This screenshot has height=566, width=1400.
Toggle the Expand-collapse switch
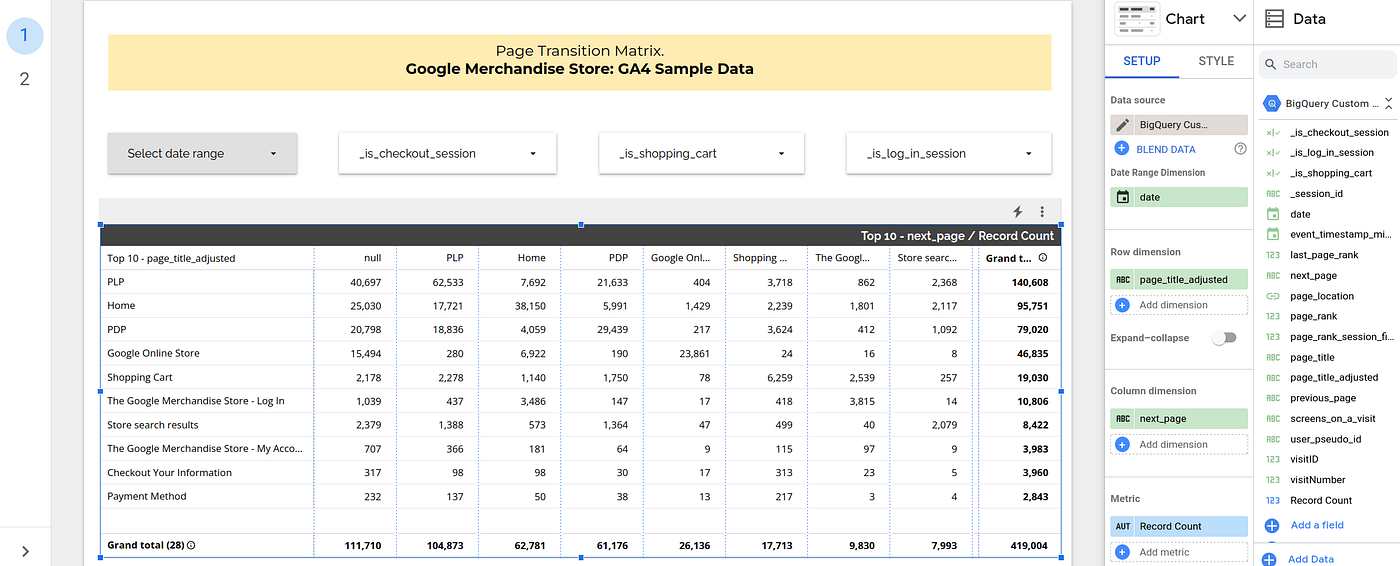click(1224, 338)
